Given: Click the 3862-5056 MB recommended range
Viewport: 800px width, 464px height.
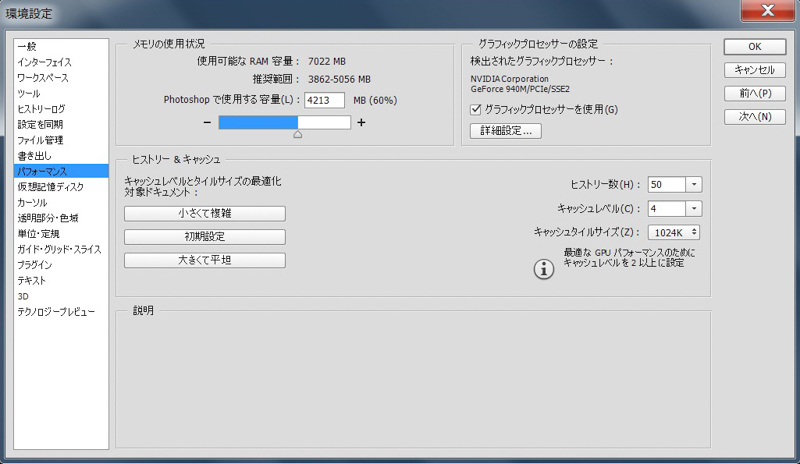Looking at the screenshot, I should click(339, 79).
